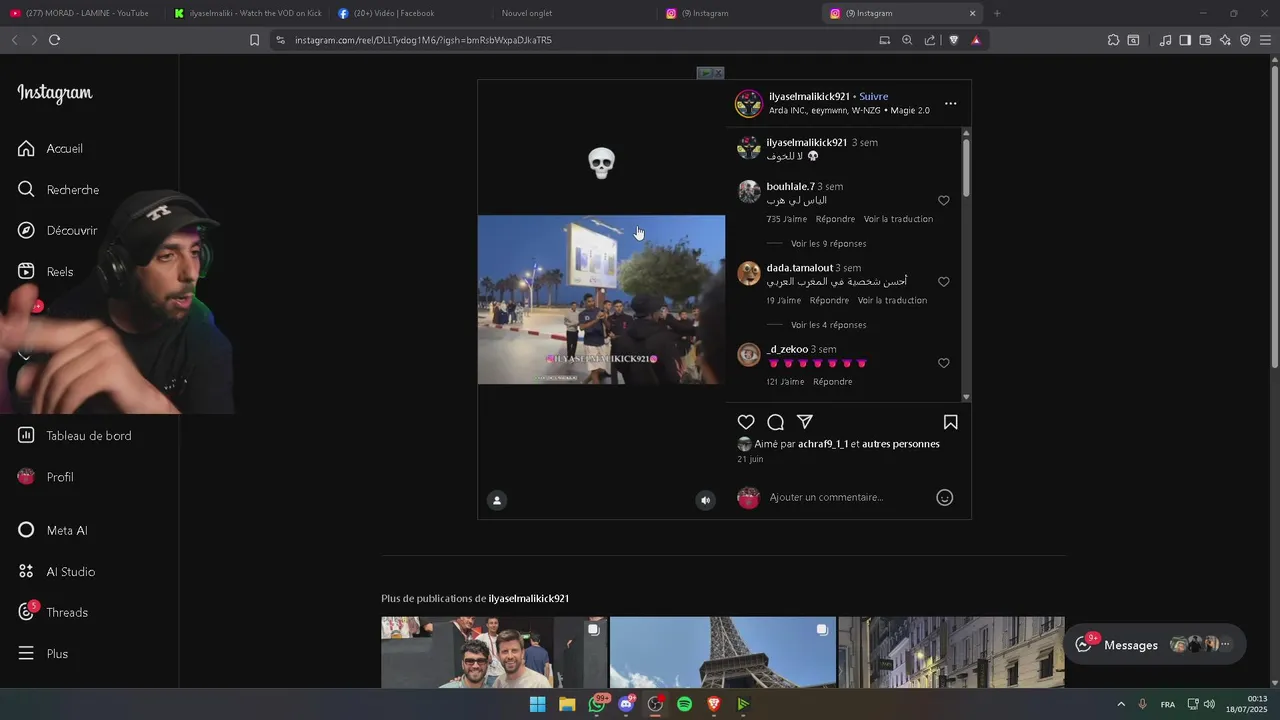1280x720 pixels.
Task: Open Brave Wallet icon
Action: pyautogui.click(x=1205, y=40)
